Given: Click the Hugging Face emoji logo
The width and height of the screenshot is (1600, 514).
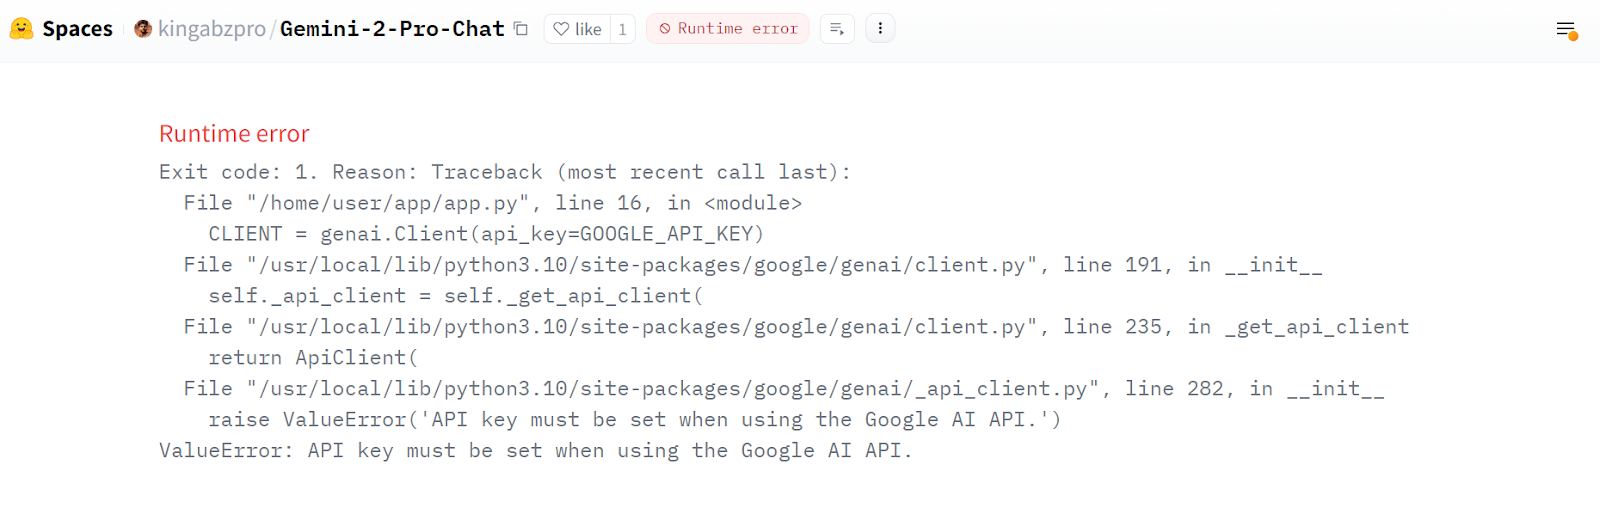Looking at the screenshot, I should tap(21, 28).
